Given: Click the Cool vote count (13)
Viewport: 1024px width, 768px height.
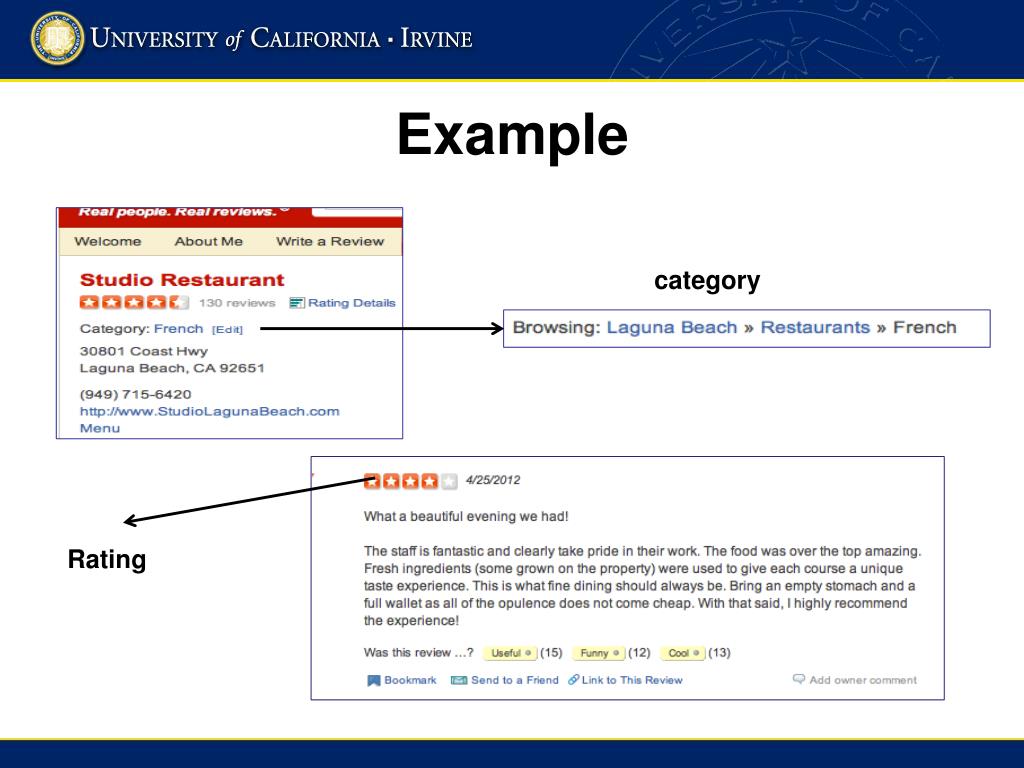Looking at the screenshot, I should click(720, 653).
